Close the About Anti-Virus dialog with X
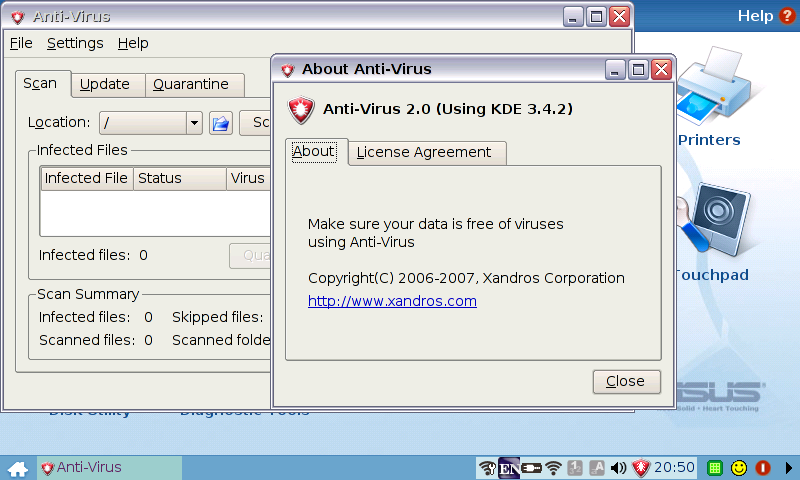The width and height of the screenshot is (800, 480). click(x=662, y=69)
